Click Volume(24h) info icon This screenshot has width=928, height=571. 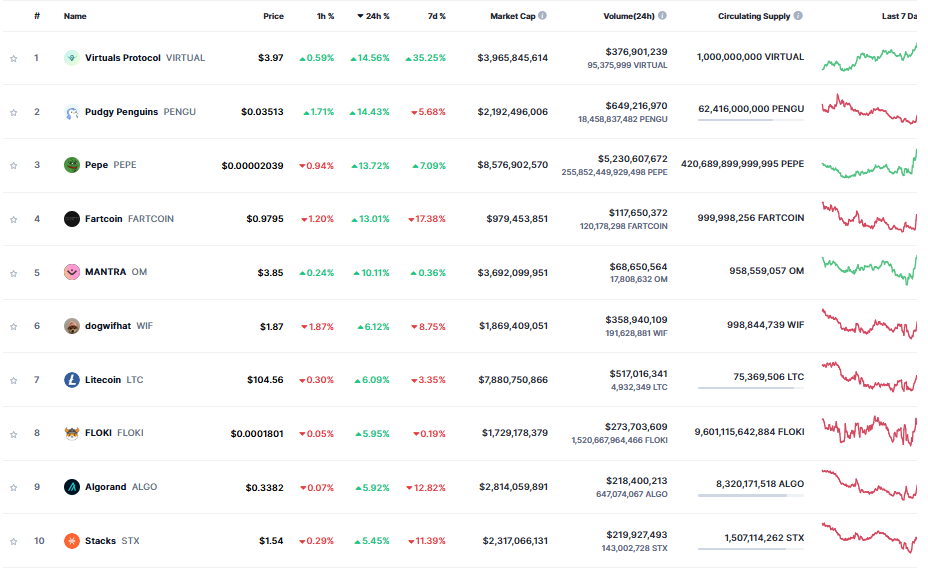point(662,16)
